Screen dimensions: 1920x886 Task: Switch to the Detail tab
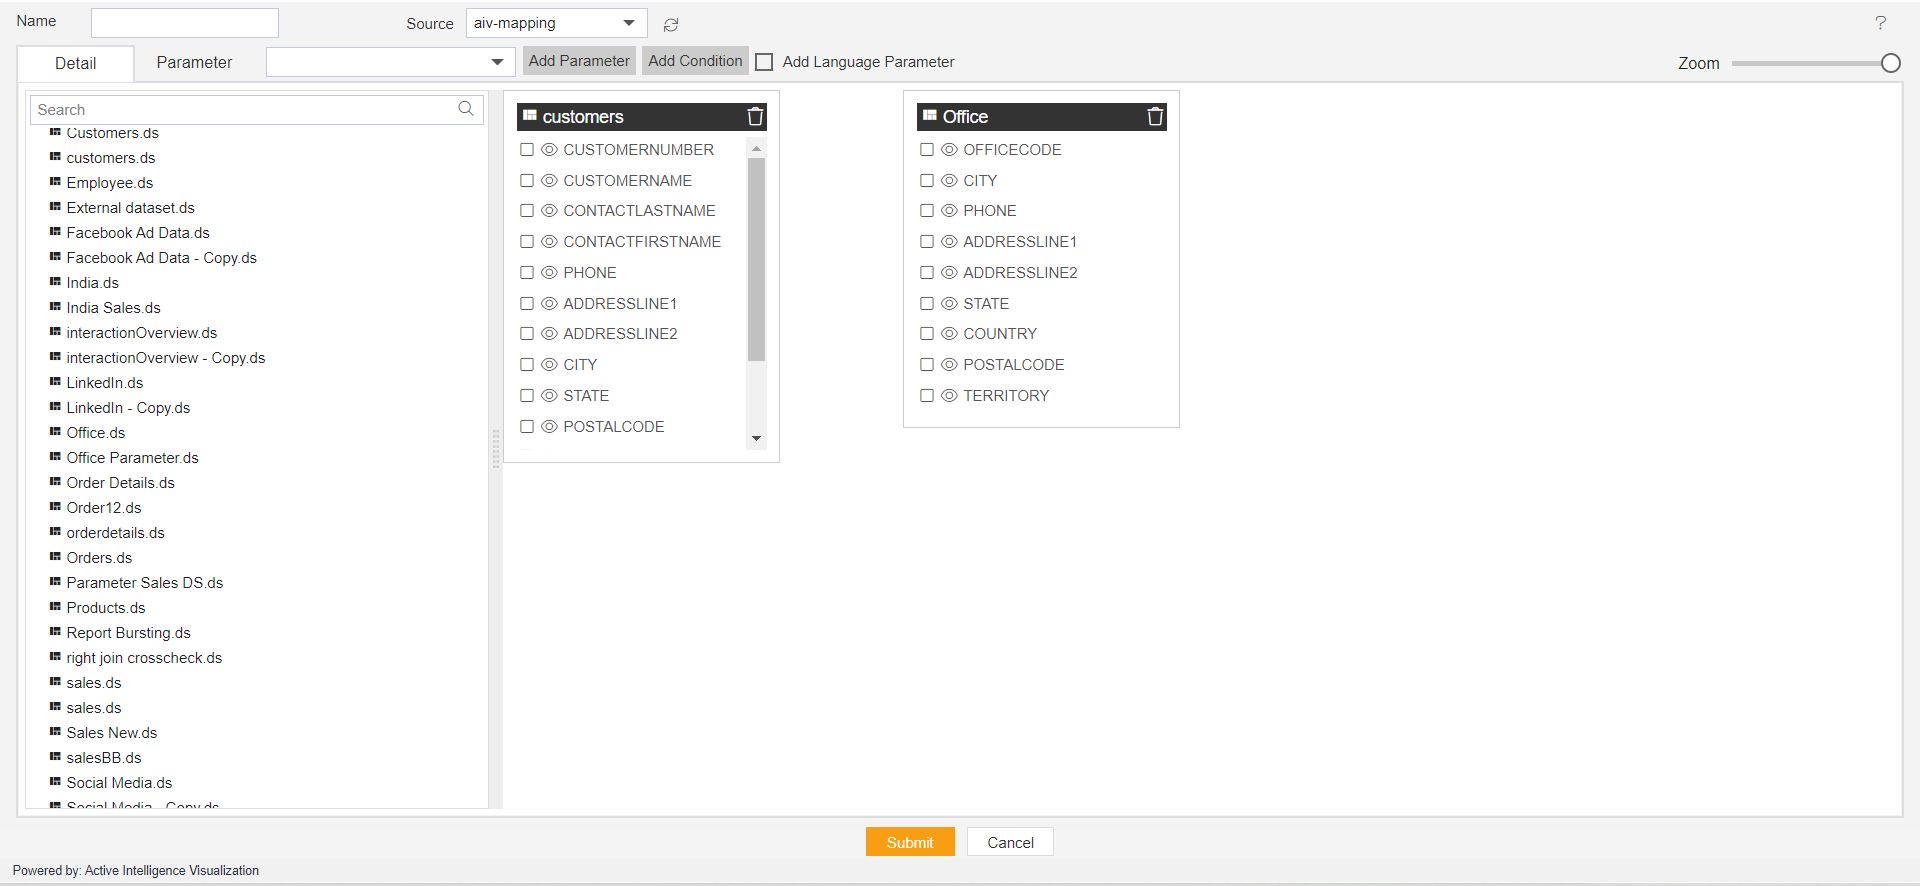pyautogui.click(x=76, y=63)
